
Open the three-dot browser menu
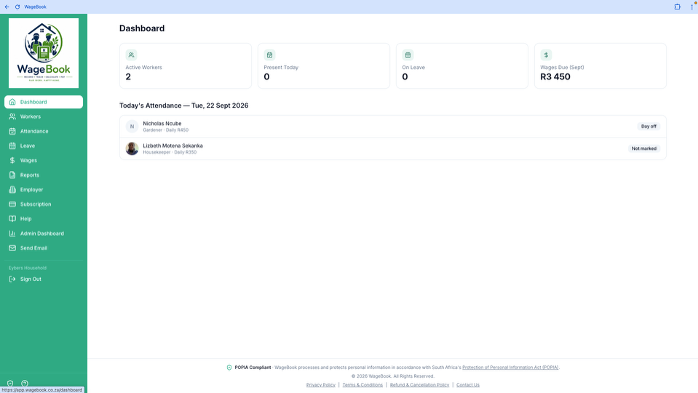pos(692,7)
